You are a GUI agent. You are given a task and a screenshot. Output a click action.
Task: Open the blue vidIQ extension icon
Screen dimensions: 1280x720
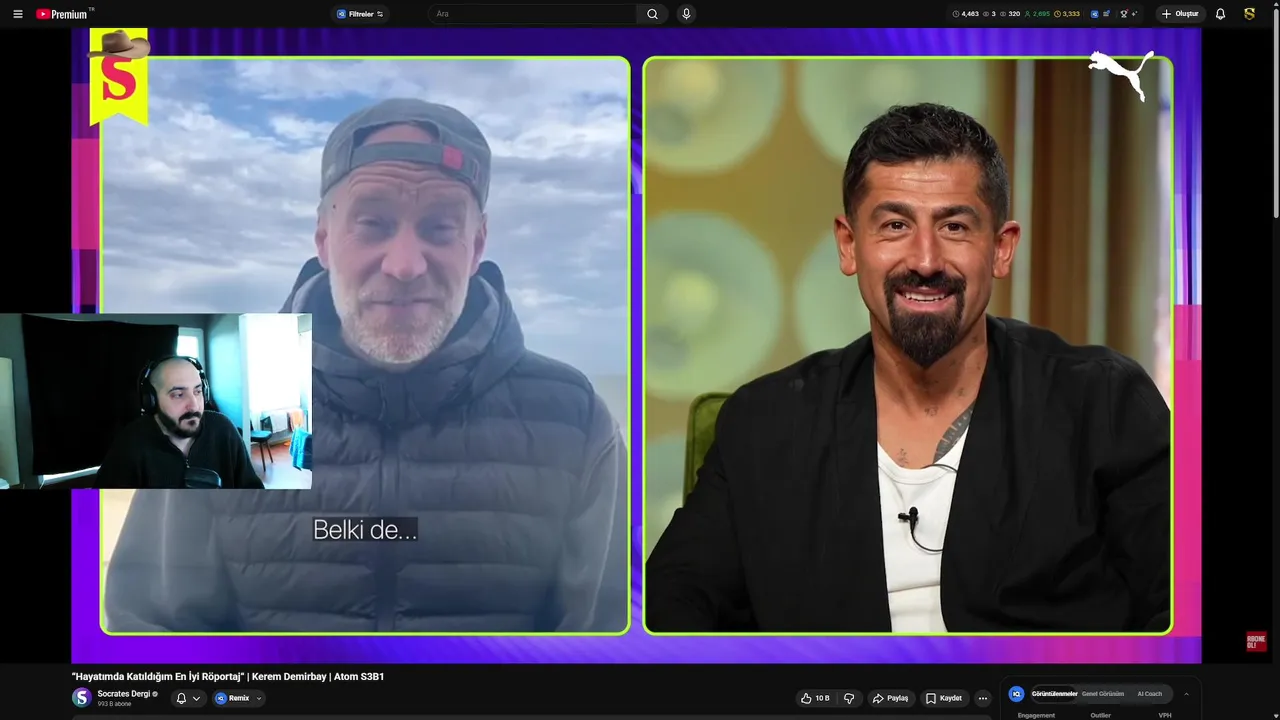[1094, 14]
